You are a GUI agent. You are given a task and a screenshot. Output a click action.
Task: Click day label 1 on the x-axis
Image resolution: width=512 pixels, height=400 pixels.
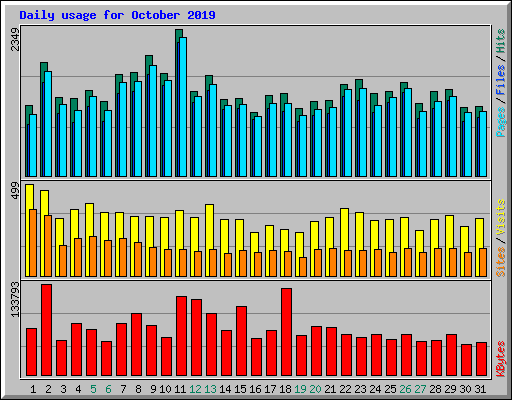coord(33,389)
